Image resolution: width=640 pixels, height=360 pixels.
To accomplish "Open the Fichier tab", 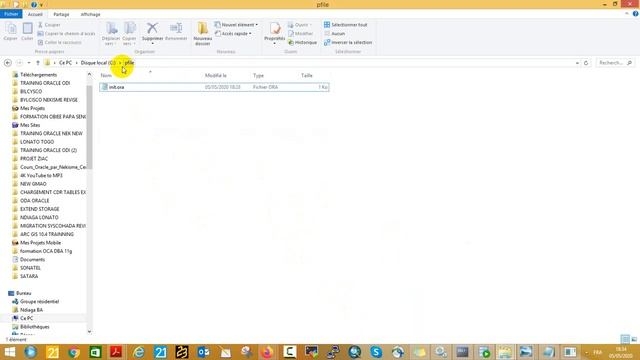I will pos(11,14).
